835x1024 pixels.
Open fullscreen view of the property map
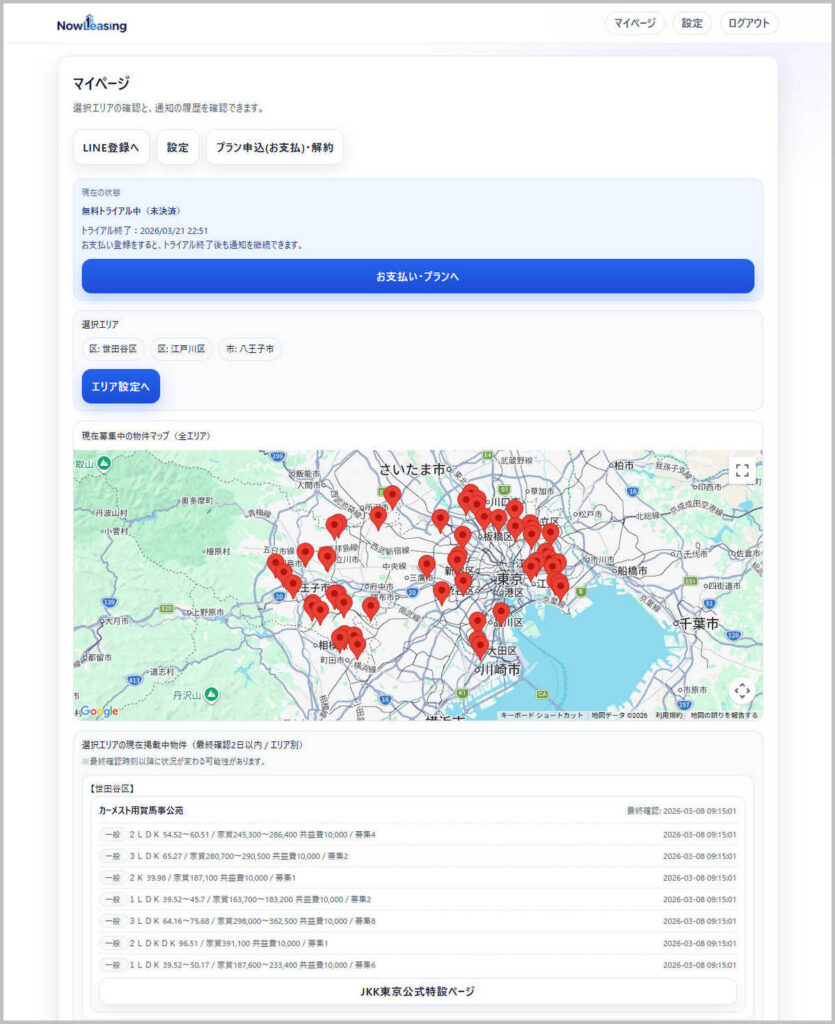tap(742, 469)
